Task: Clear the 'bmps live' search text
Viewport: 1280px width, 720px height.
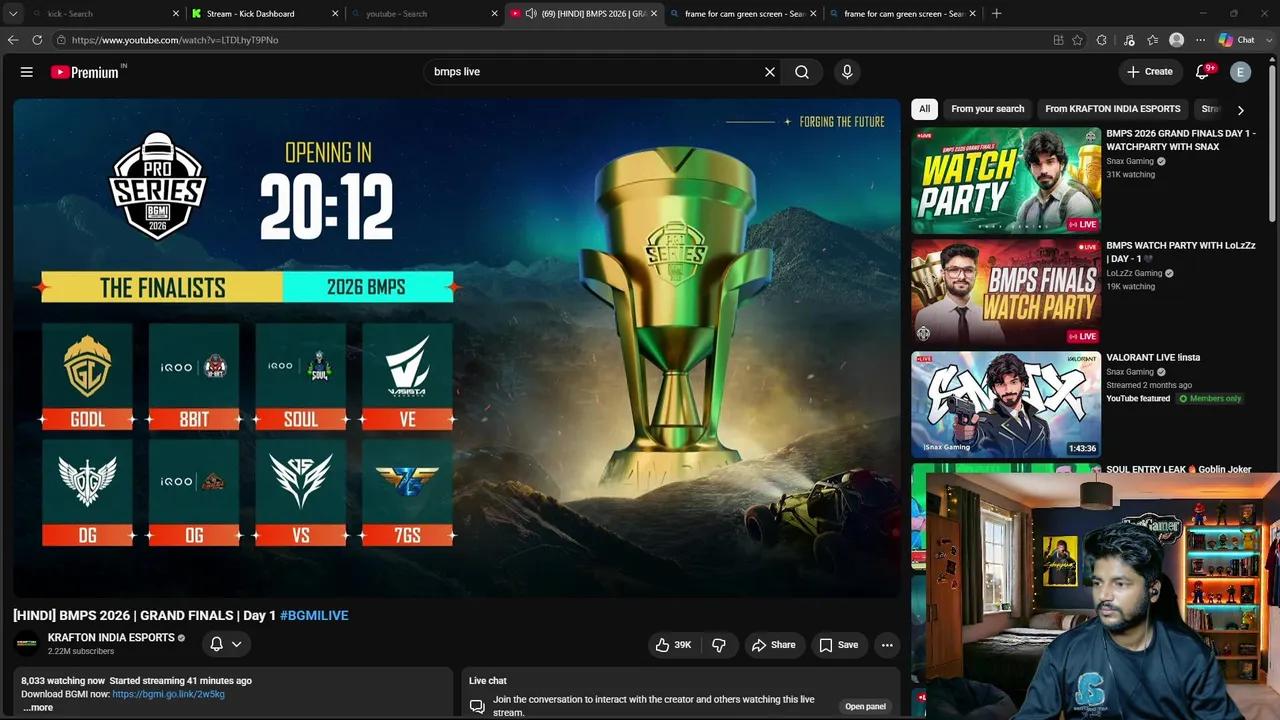Action: click(770, 72)
